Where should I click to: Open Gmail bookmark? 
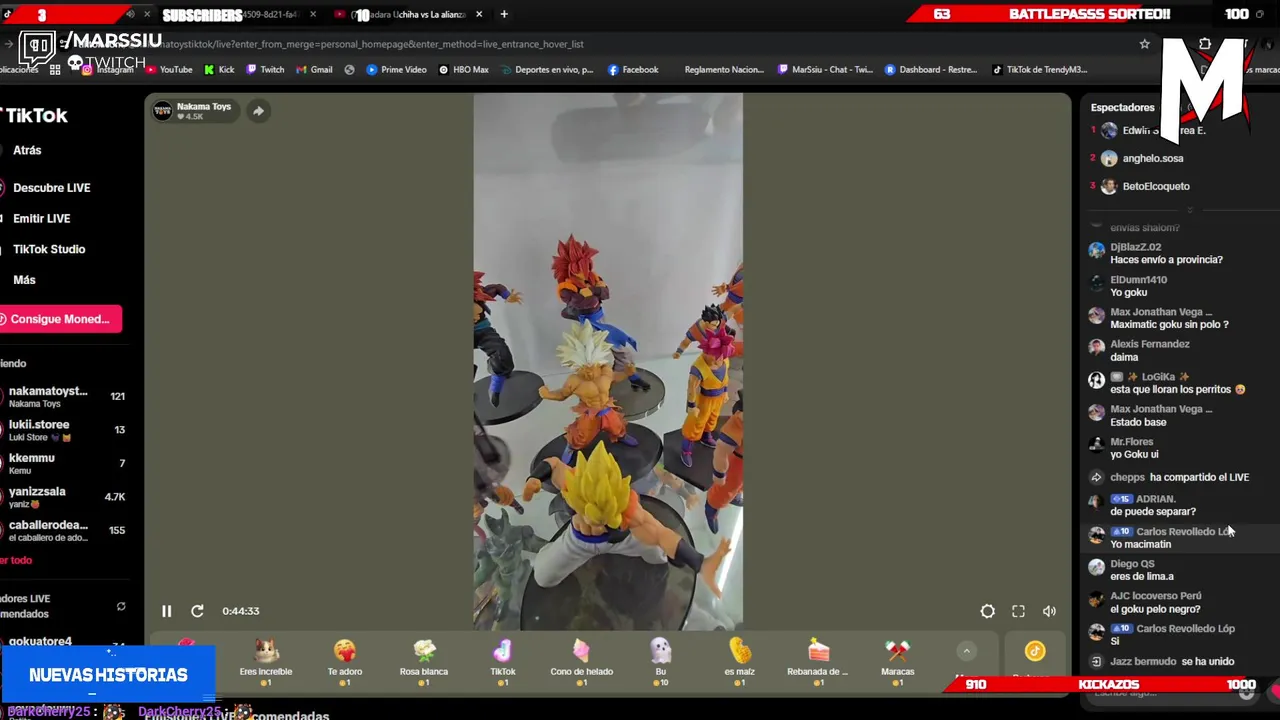314,70
